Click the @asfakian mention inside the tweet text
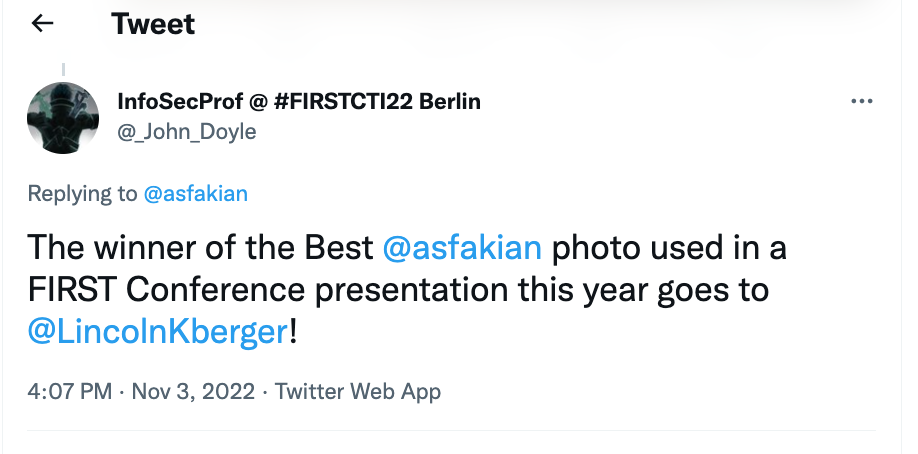Image resolution: width=918 pixels, height=454 pixels. click(x=462, y=247)
